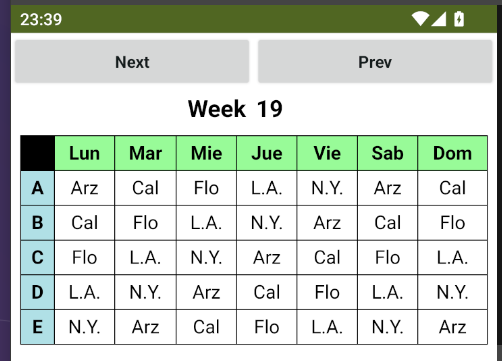Select the Jue column header
This screenshot has width=502, height=361.
tap(267, 153)
